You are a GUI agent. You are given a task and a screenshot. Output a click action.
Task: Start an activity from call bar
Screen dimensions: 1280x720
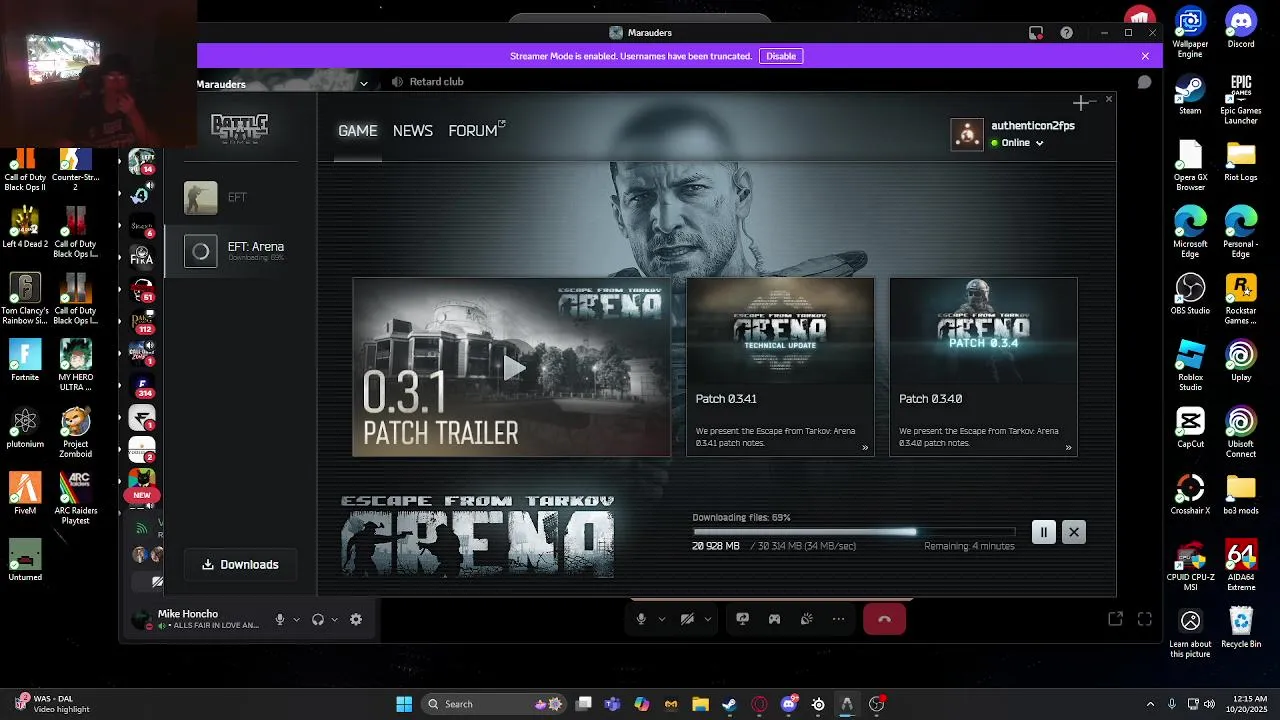[774, 619]
